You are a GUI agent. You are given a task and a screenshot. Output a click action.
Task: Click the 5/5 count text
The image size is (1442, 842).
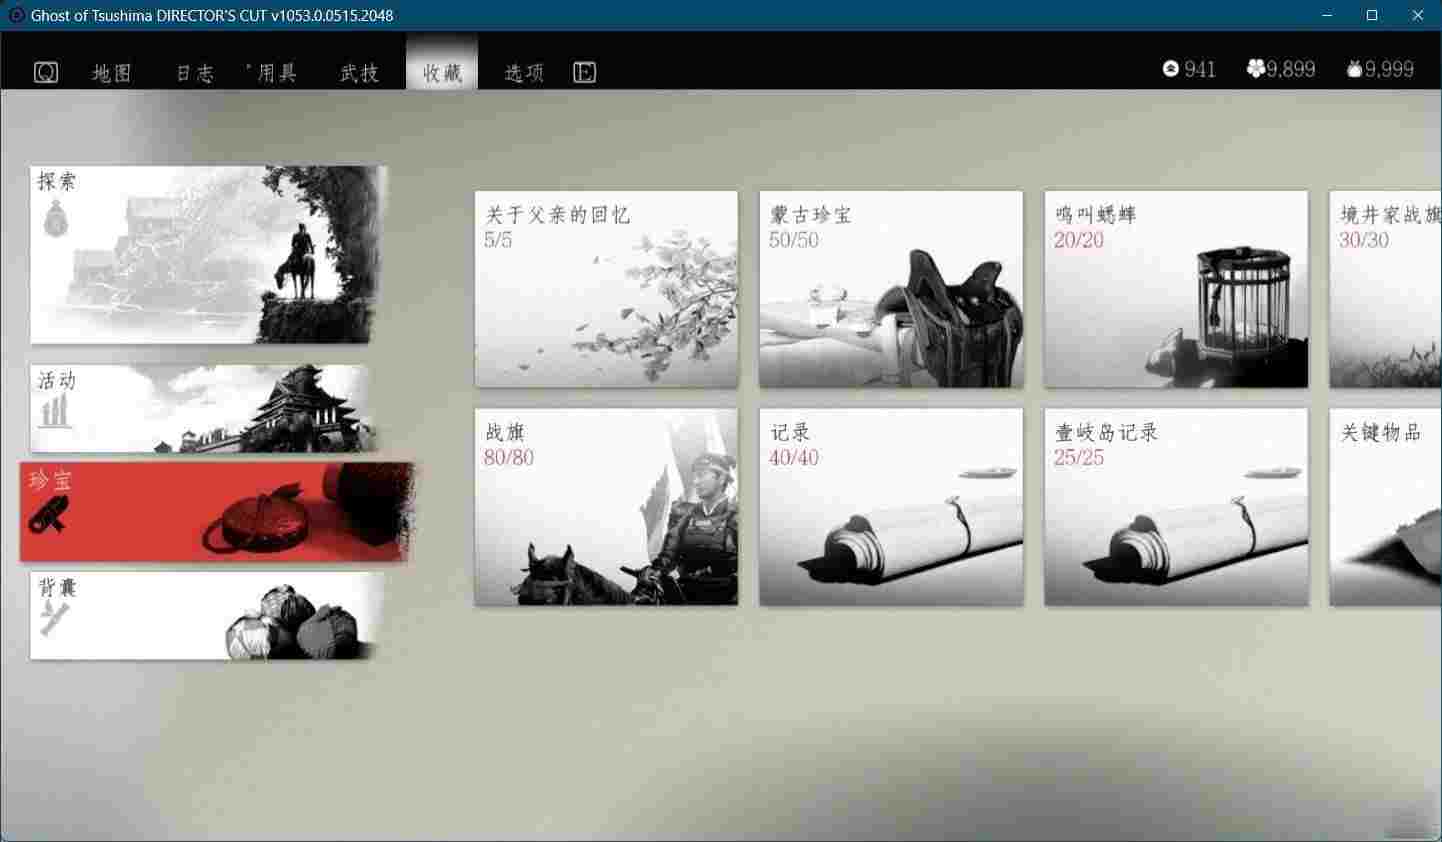[498, 240]
